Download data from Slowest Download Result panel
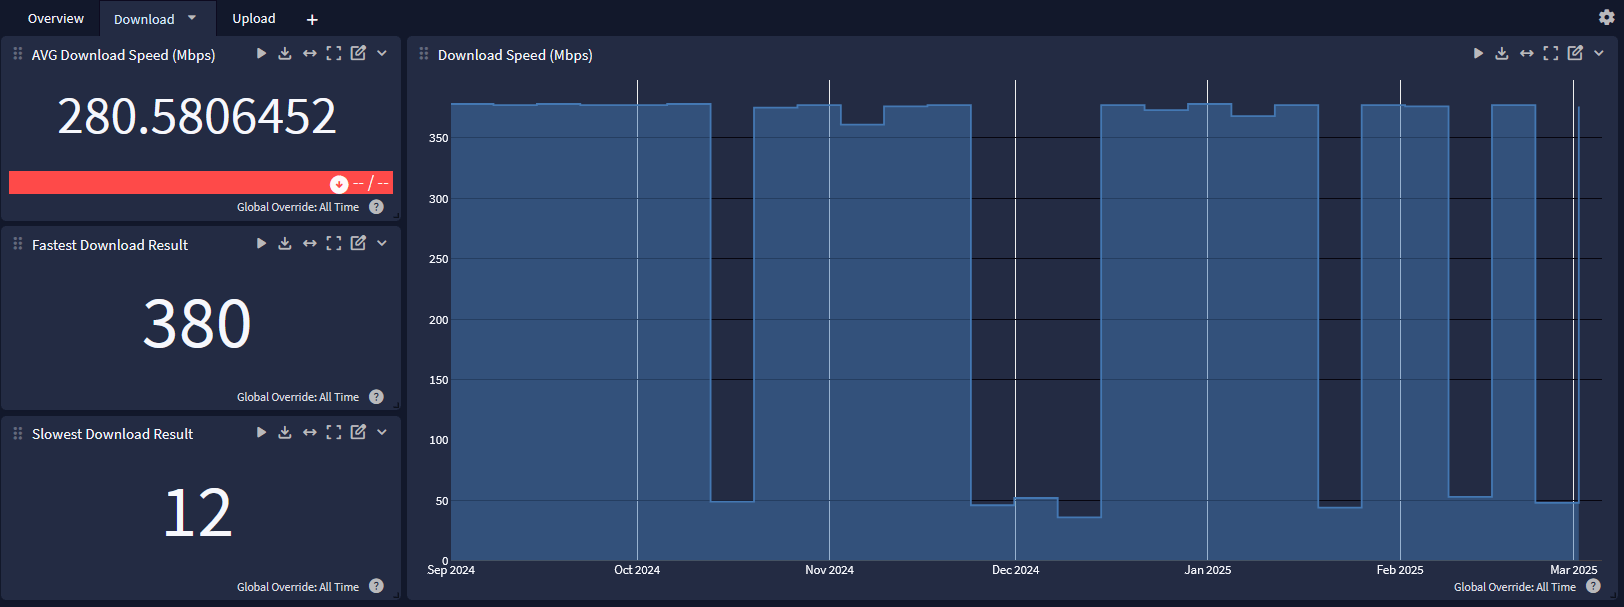1624x607 pixels. (285, 432)
